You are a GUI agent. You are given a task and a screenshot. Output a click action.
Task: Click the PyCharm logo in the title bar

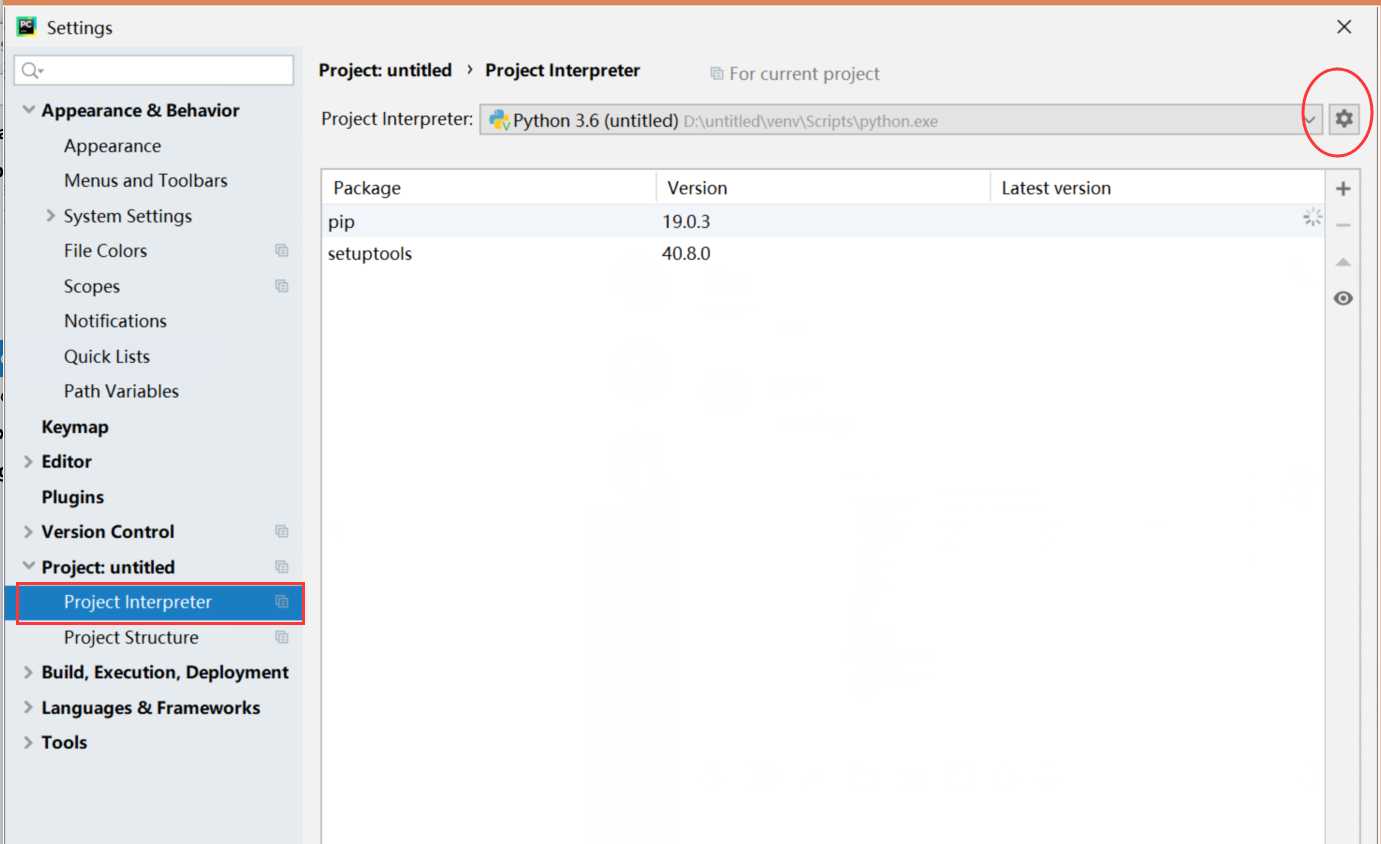pos(26,27)
